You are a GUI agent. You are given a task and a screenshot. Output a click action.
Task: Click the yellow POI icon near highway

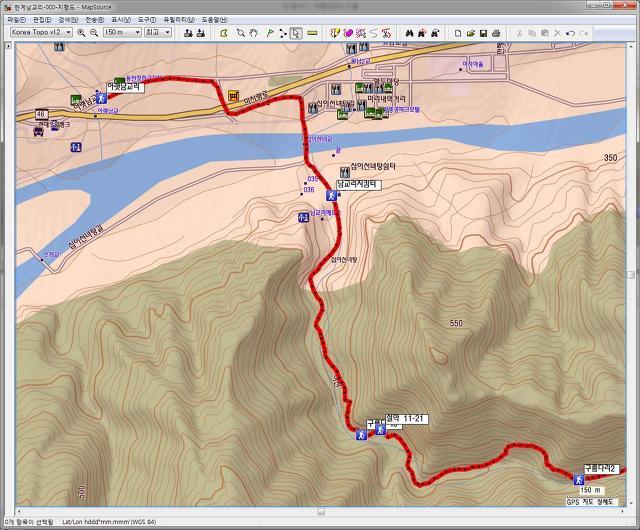233,96
